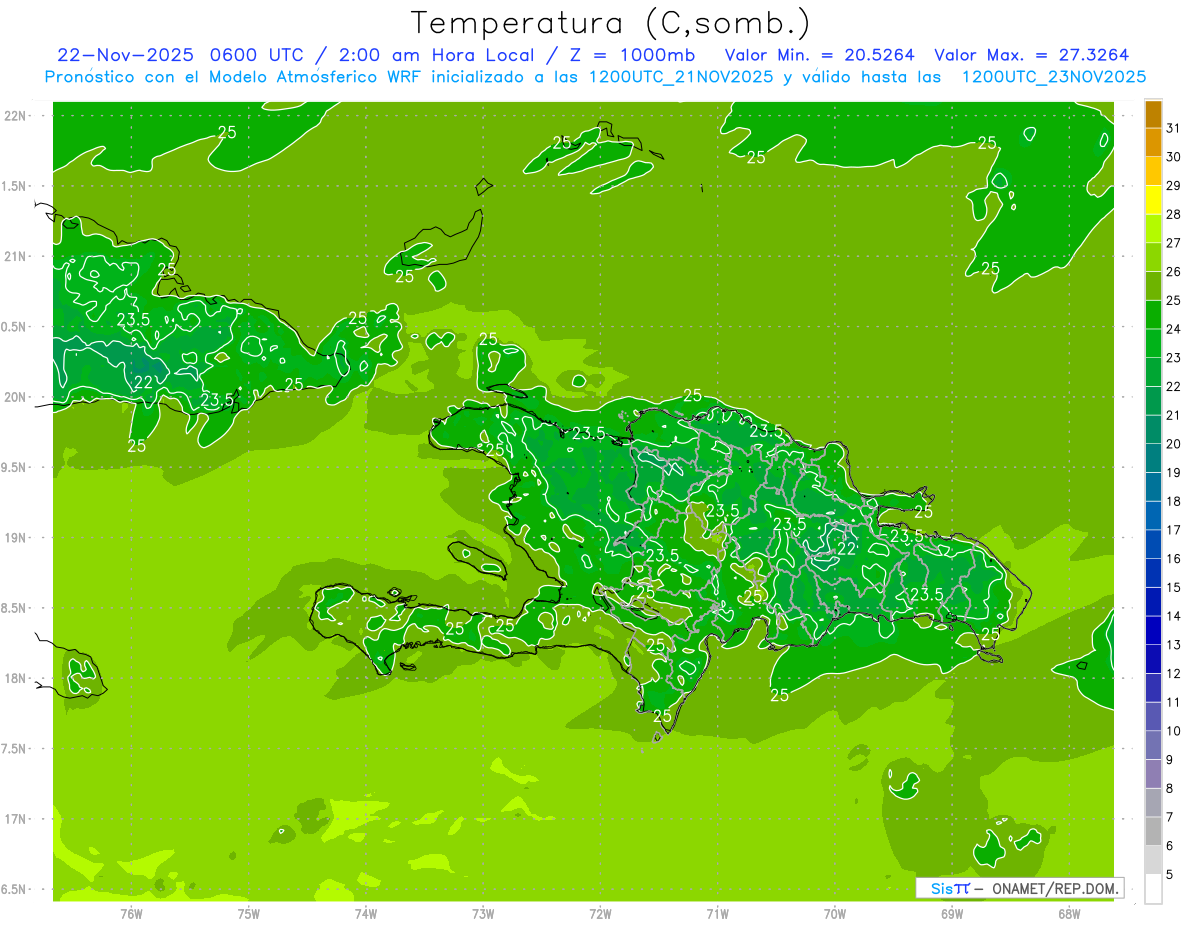The width and height of the screenshot is (1200, 927).
Task: Pick the teal legend swatch between 19 and 20
Action: point(1153,458)
